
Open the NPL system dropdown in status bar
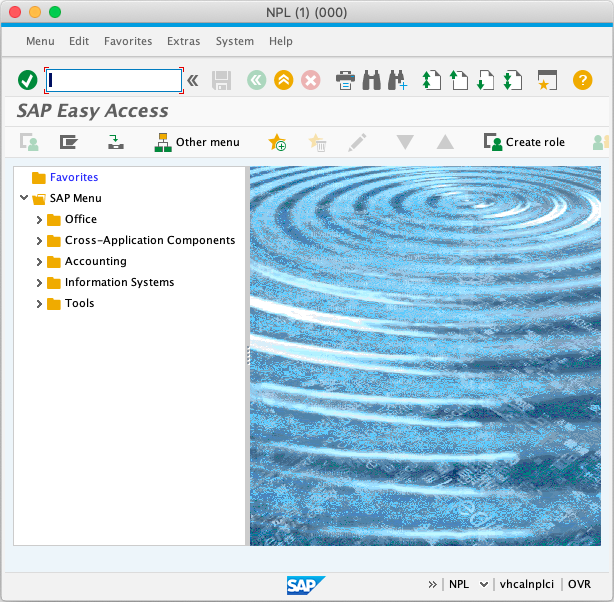point(484,584)
